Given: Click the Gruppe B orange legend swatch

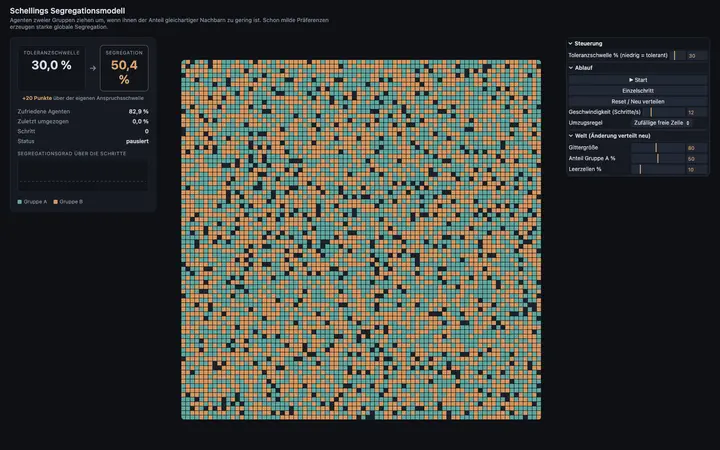Looking at the screenshot, I should [56, 202].
